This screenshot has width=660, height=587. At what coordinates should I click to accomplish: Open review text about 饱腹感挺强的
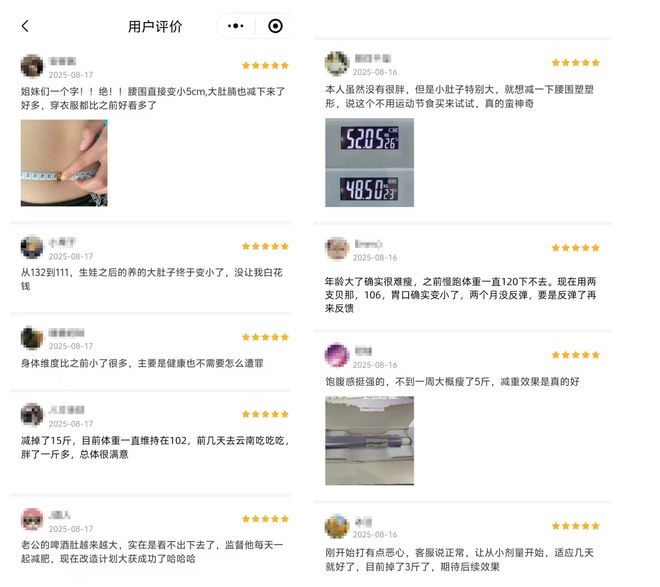[x=452, y=382]
